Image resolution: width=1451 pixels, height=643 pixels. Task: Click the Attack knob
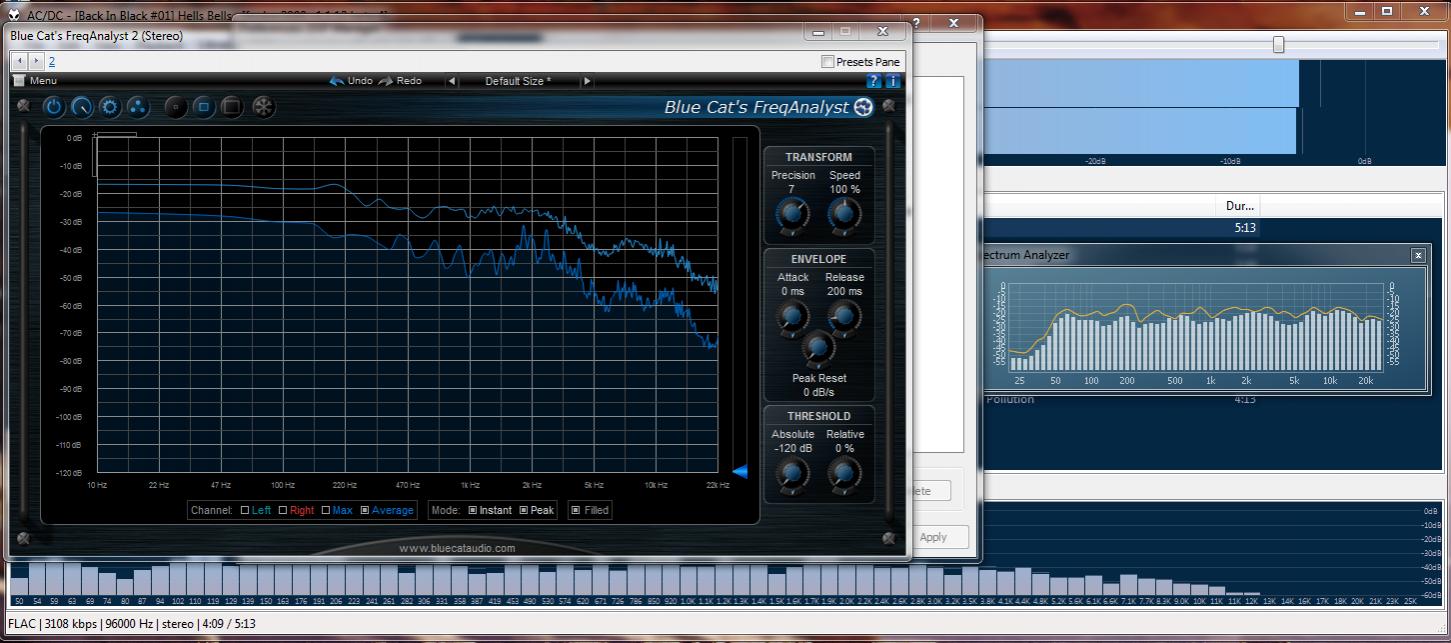(x=792, y=317)
